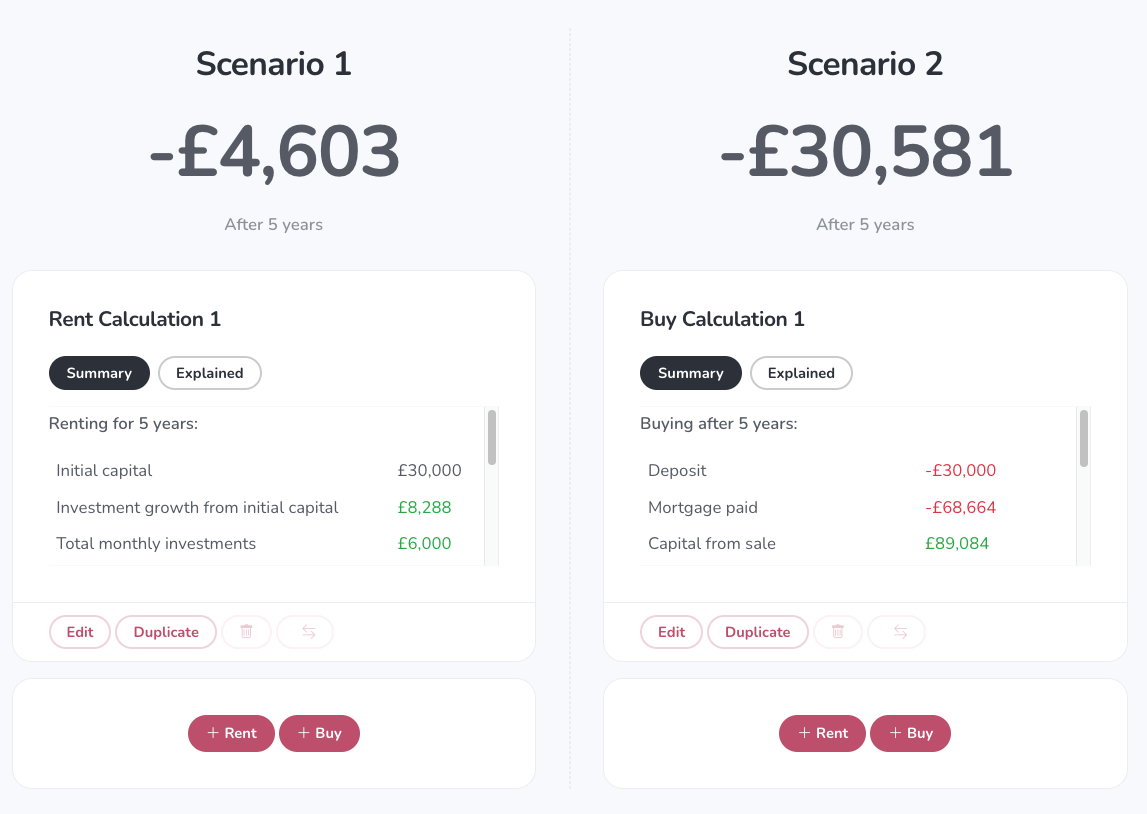This screenshot has height=814, width=1147.
Task: Switch Rent Calculation 1 to Explained tab
Action: (210, 373)
